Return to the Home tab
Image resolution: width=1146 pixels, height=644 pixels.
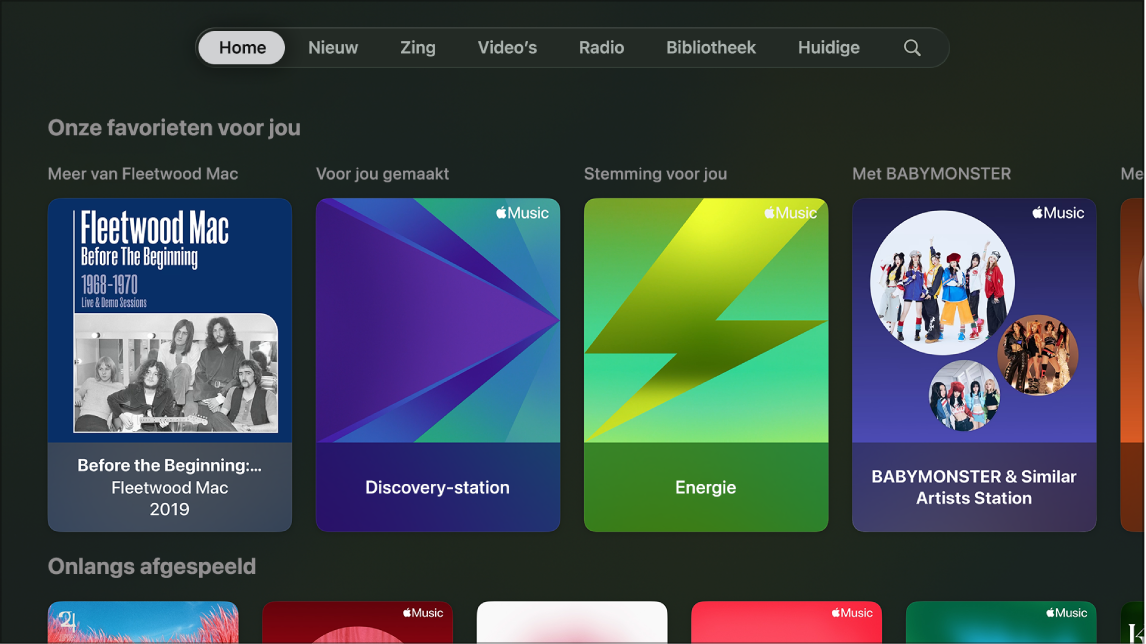coord(240,47)
